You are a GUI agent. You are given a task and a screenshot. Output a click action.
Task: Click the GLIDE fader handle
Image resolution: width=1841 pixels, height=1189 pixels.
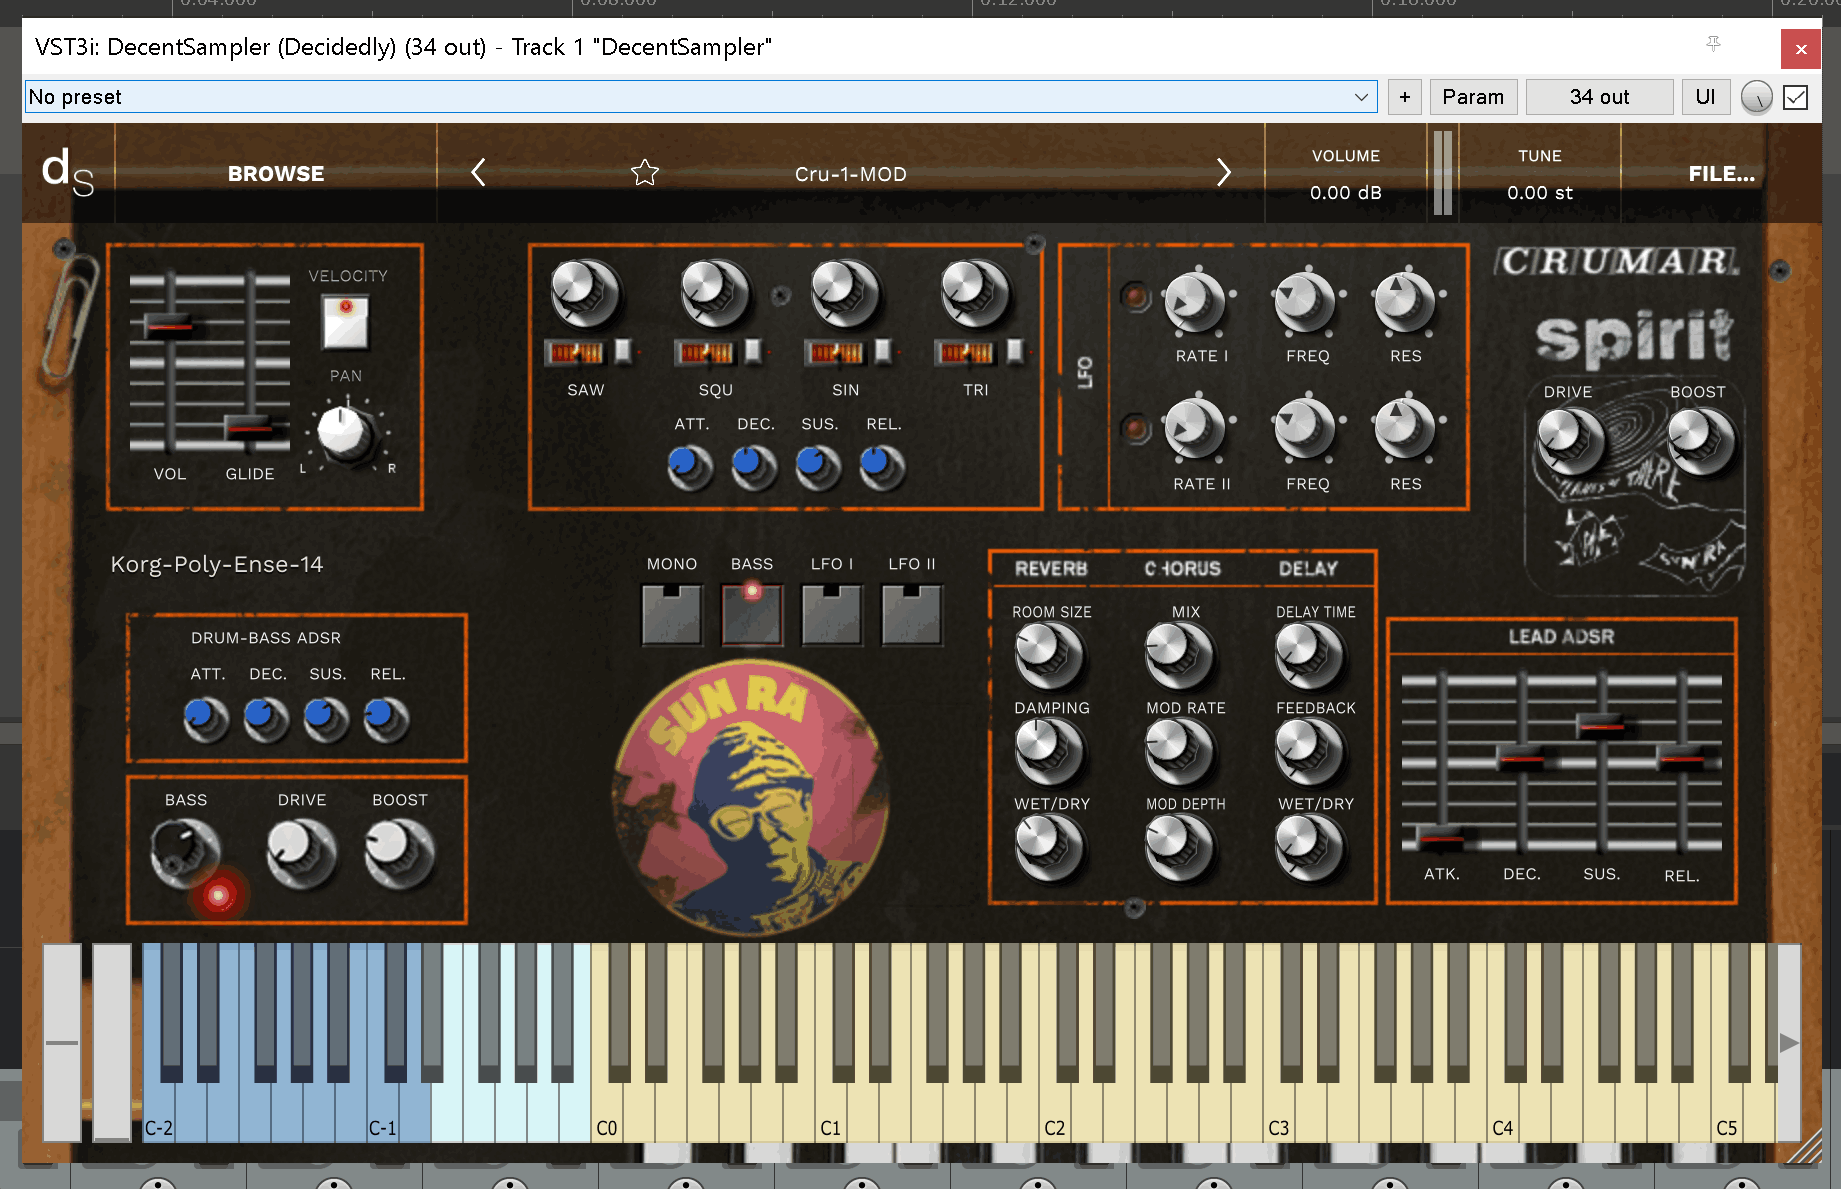coord(250,428)
